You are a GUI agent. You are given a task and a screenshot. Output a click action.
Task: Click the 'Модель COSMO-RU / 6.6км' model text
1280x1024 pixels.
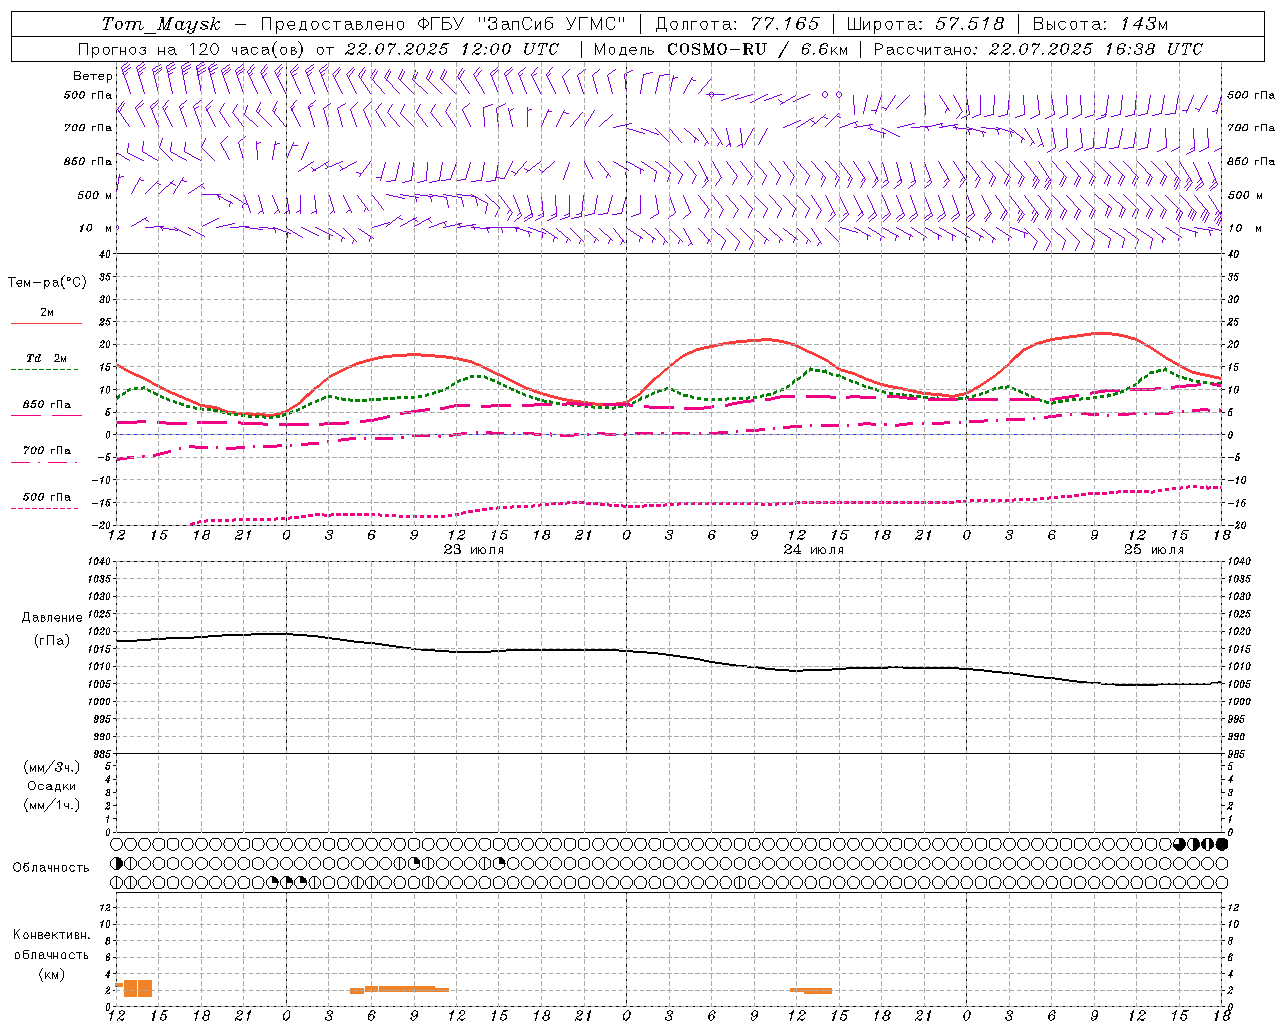[721, 49]
